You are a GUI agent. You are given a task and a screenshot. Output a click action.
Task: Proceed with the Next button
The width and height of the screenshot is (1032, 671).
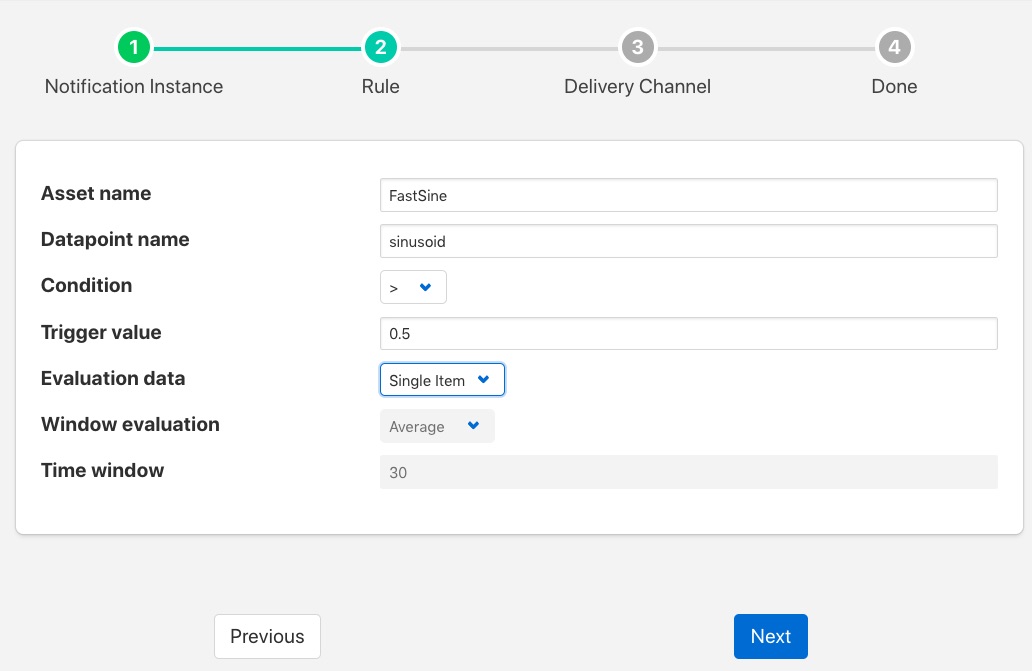point(770,636)
